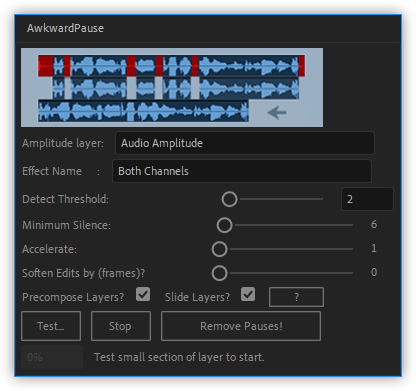416x391 pixels.
Task: Click the Minimum Silence value 6
Action: (374, 224)
